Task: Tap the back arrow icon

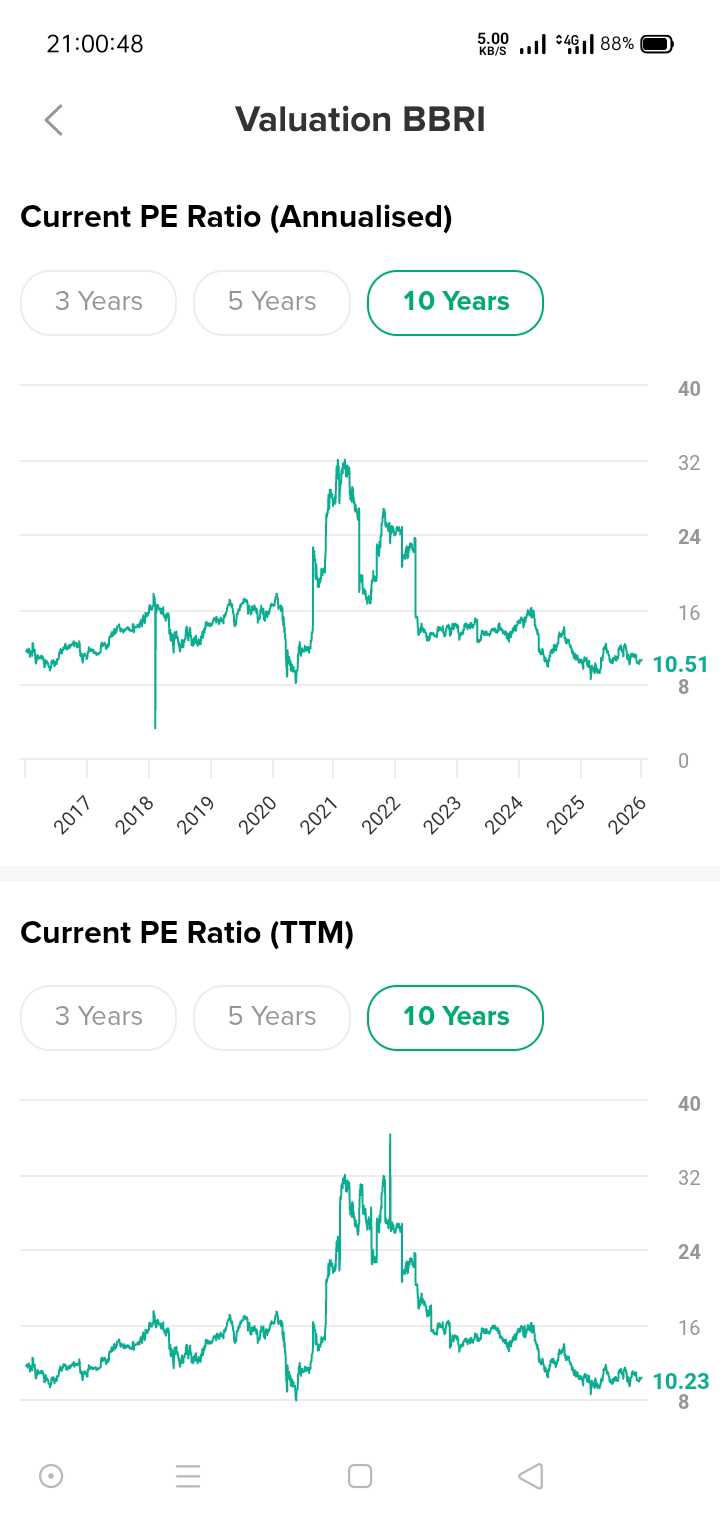Action: coord(54,120)
